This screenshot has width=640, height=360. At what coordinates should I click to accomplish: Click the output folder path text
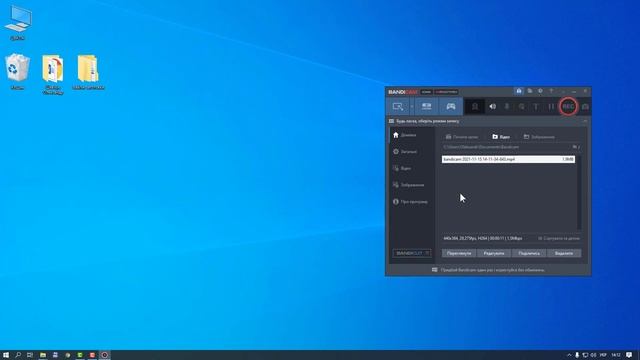481,147
